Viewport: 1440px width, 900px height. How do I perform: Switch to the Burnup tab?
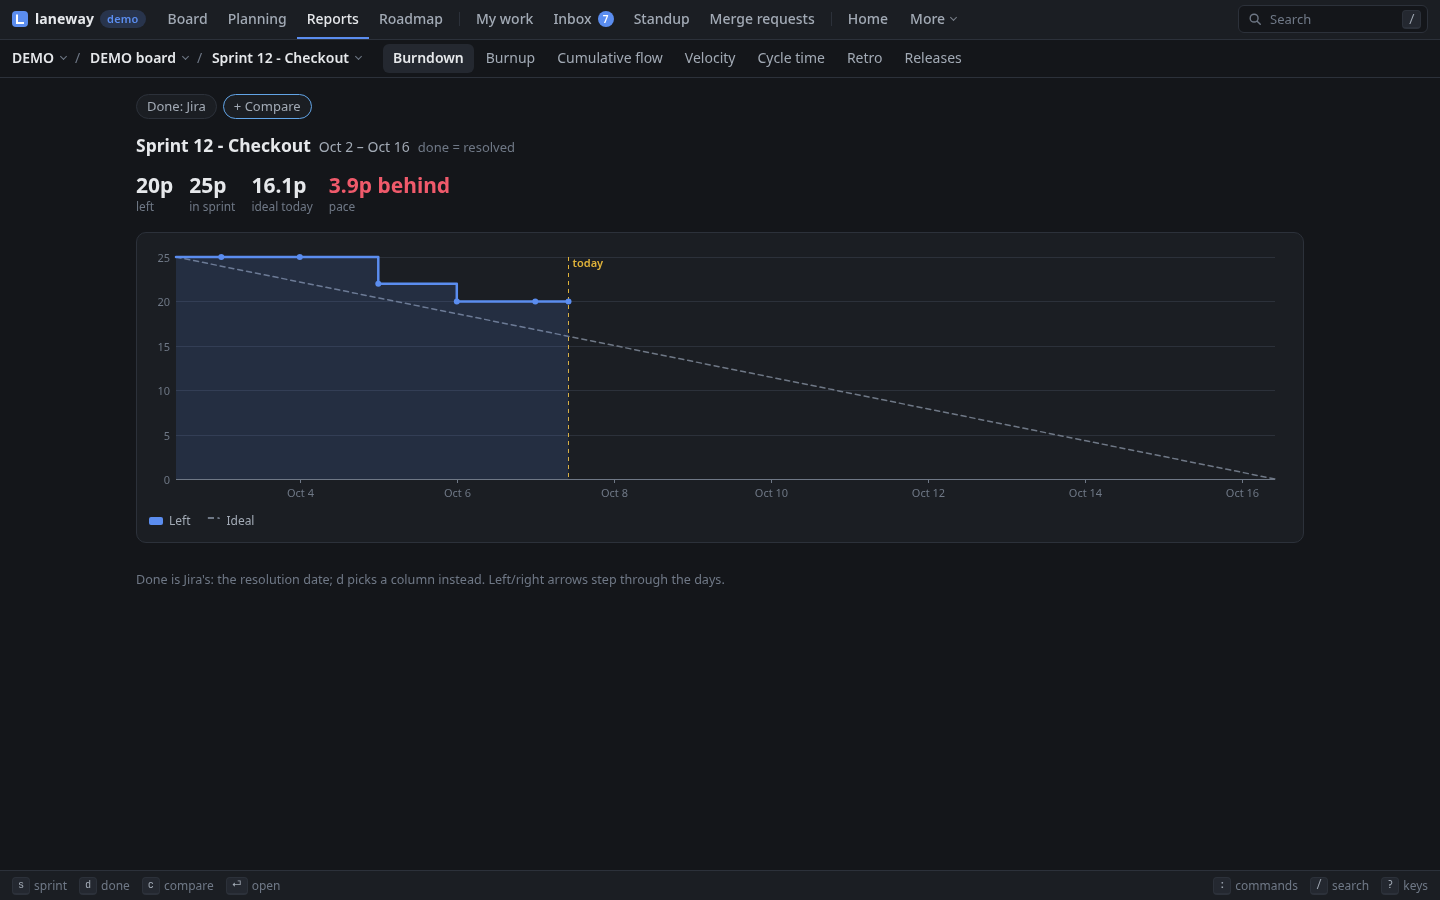[510, 58]
